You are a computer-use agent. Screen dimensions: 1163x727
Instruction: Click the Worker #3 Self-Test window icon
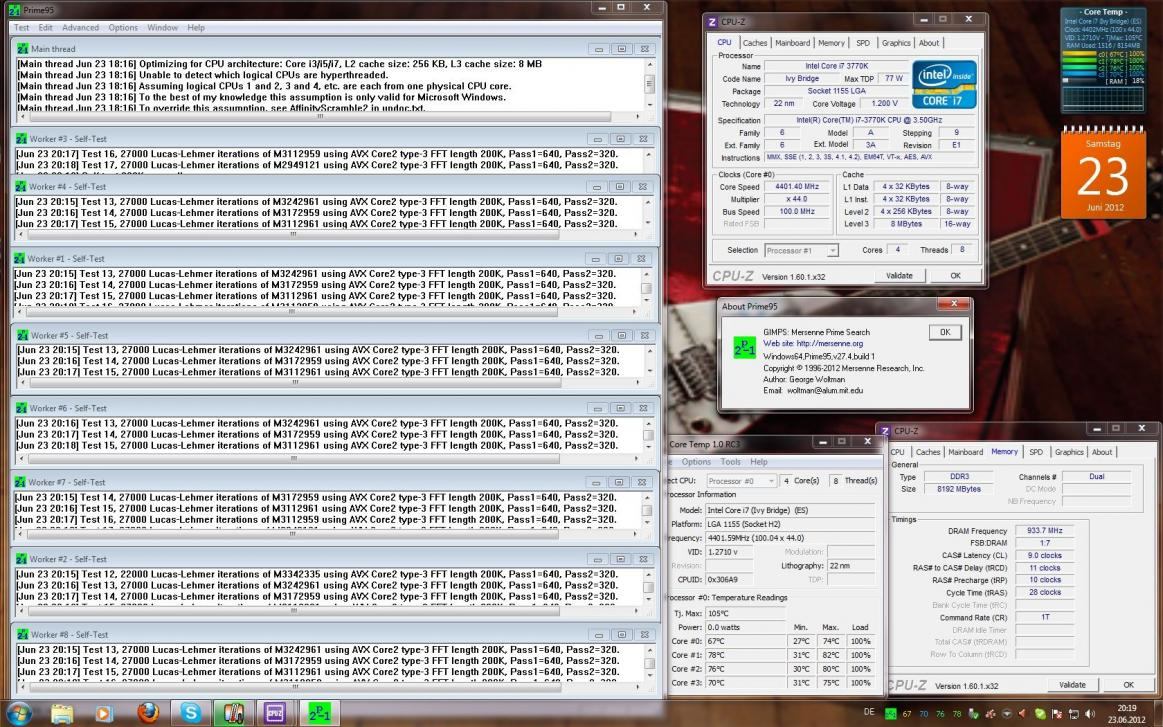22,139
